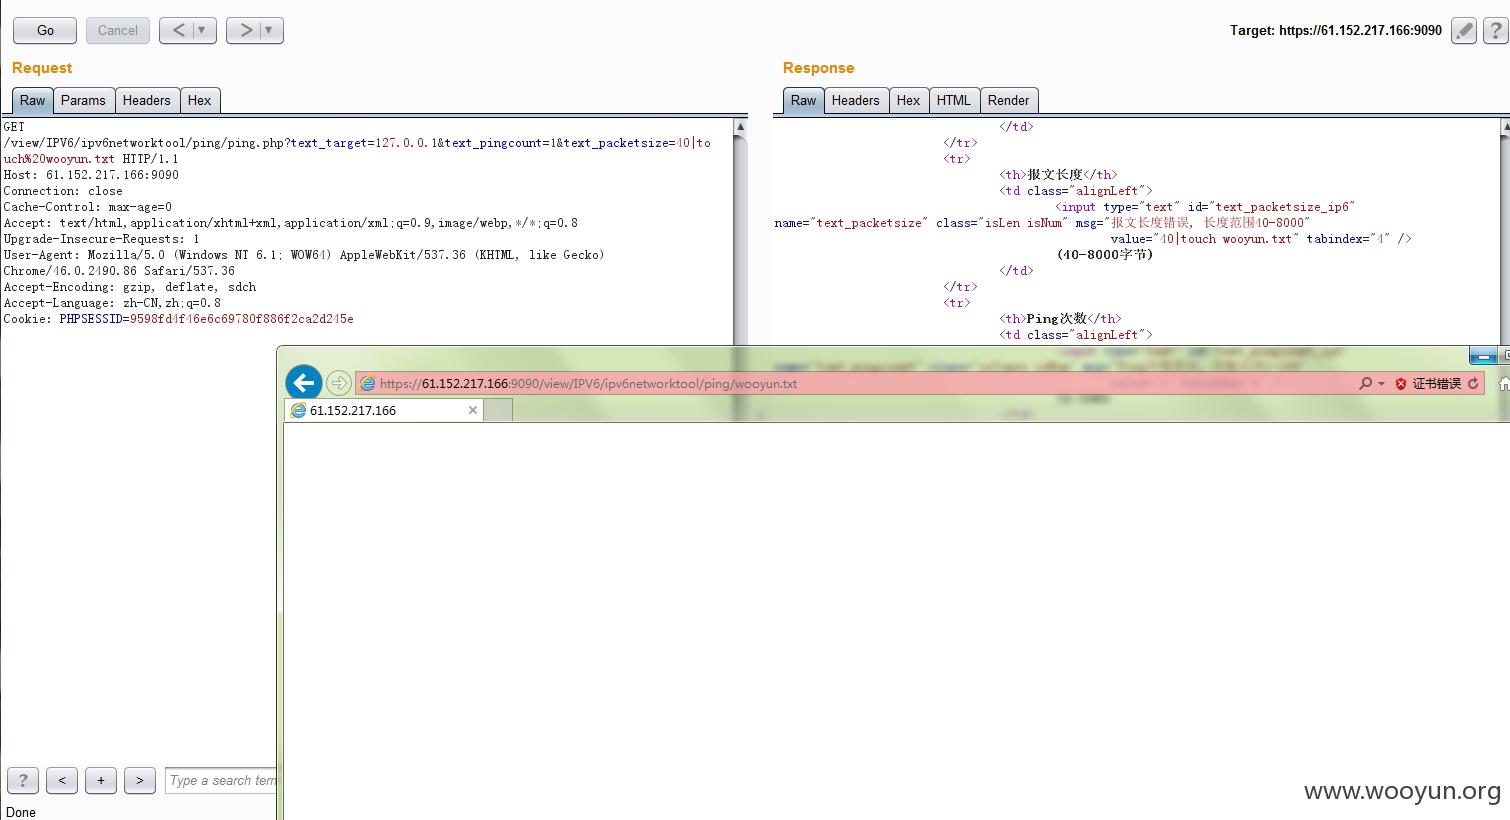
Task: Open the next-history dropdown arrow
Action: pyautogui.click(x=269, y=30)
